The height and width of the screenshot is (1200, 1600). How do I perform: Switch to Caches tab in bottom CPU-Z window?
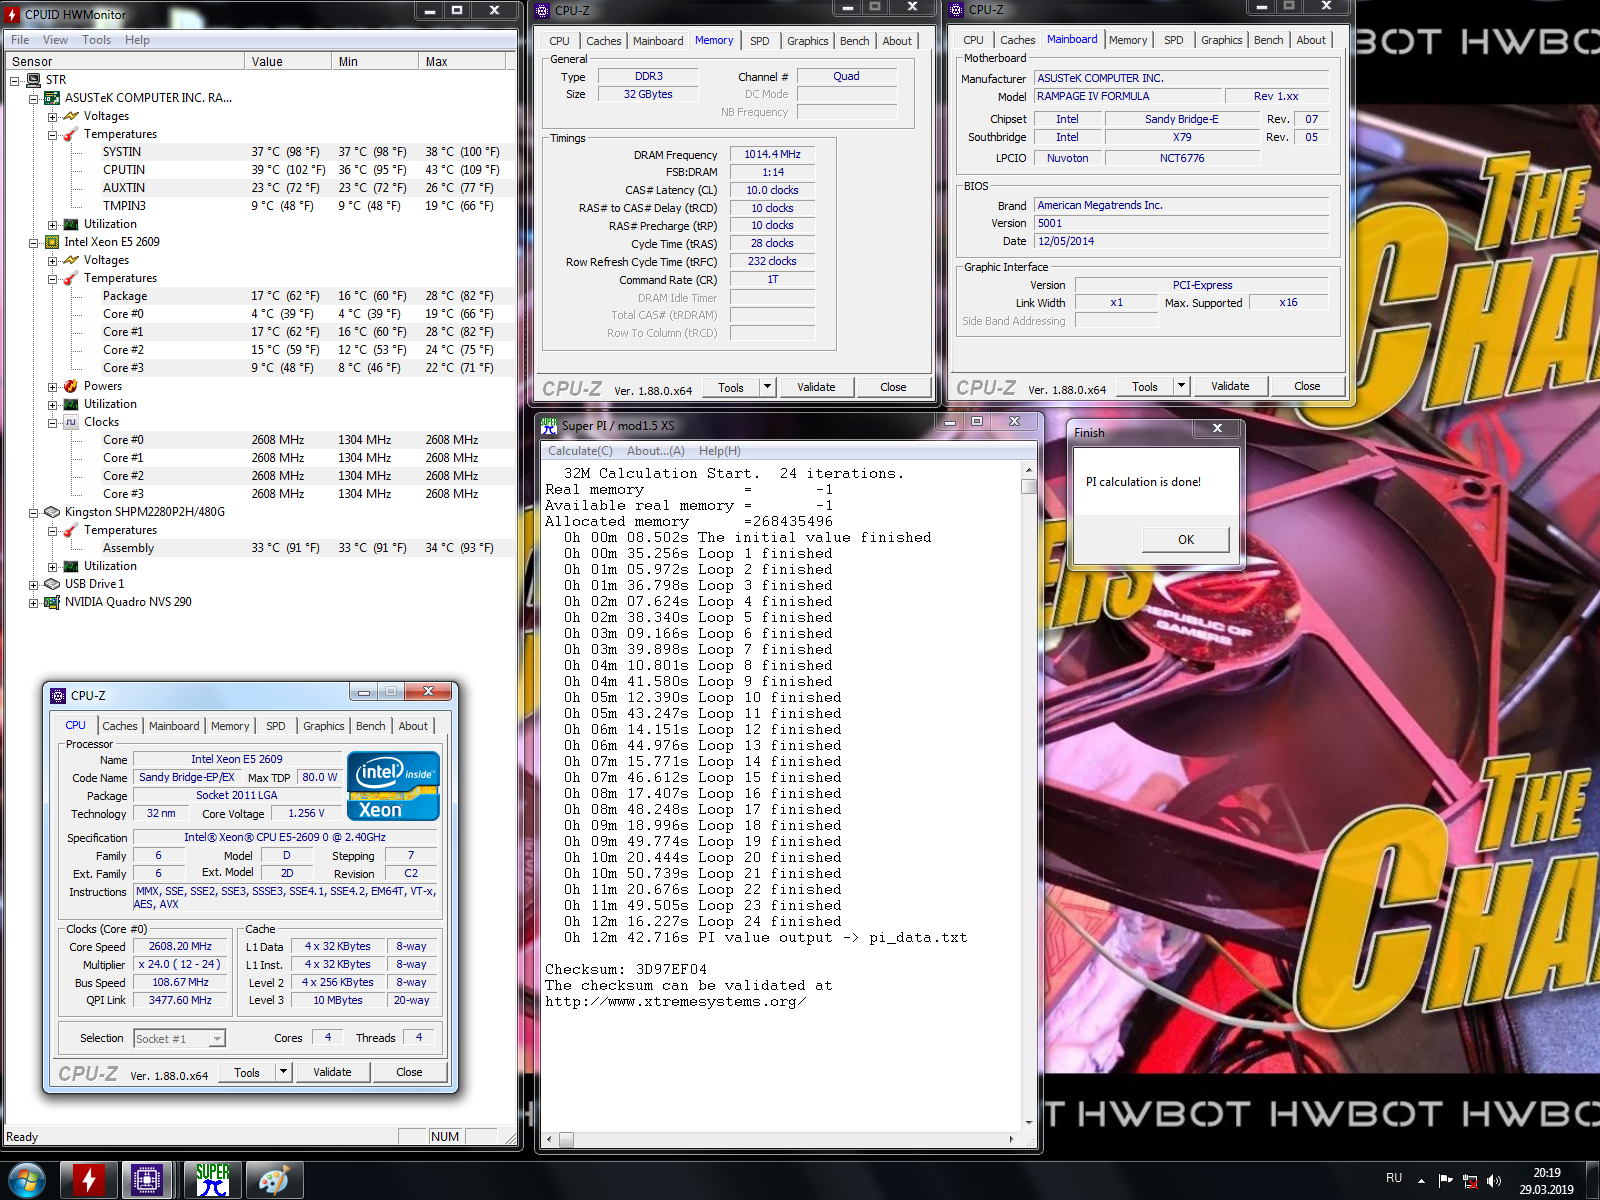120,726
